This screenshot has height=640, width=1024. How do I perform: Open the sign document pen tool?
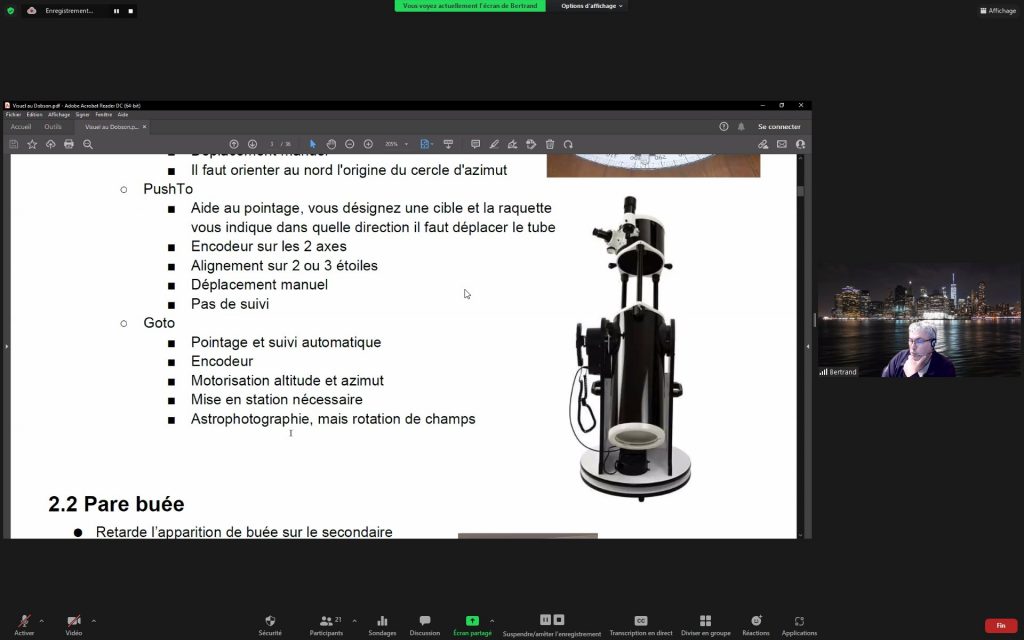tap(513, 144)
